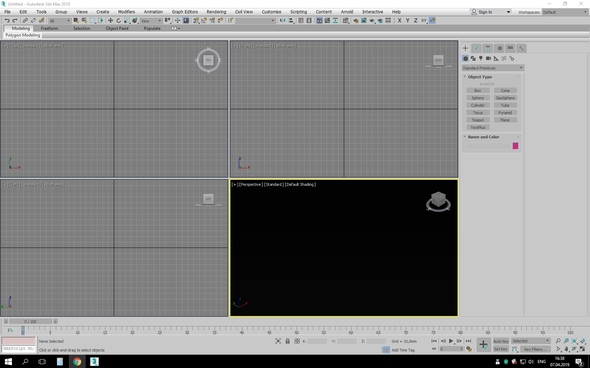Open the Chrome icon in the taskbar

(77, 362)
